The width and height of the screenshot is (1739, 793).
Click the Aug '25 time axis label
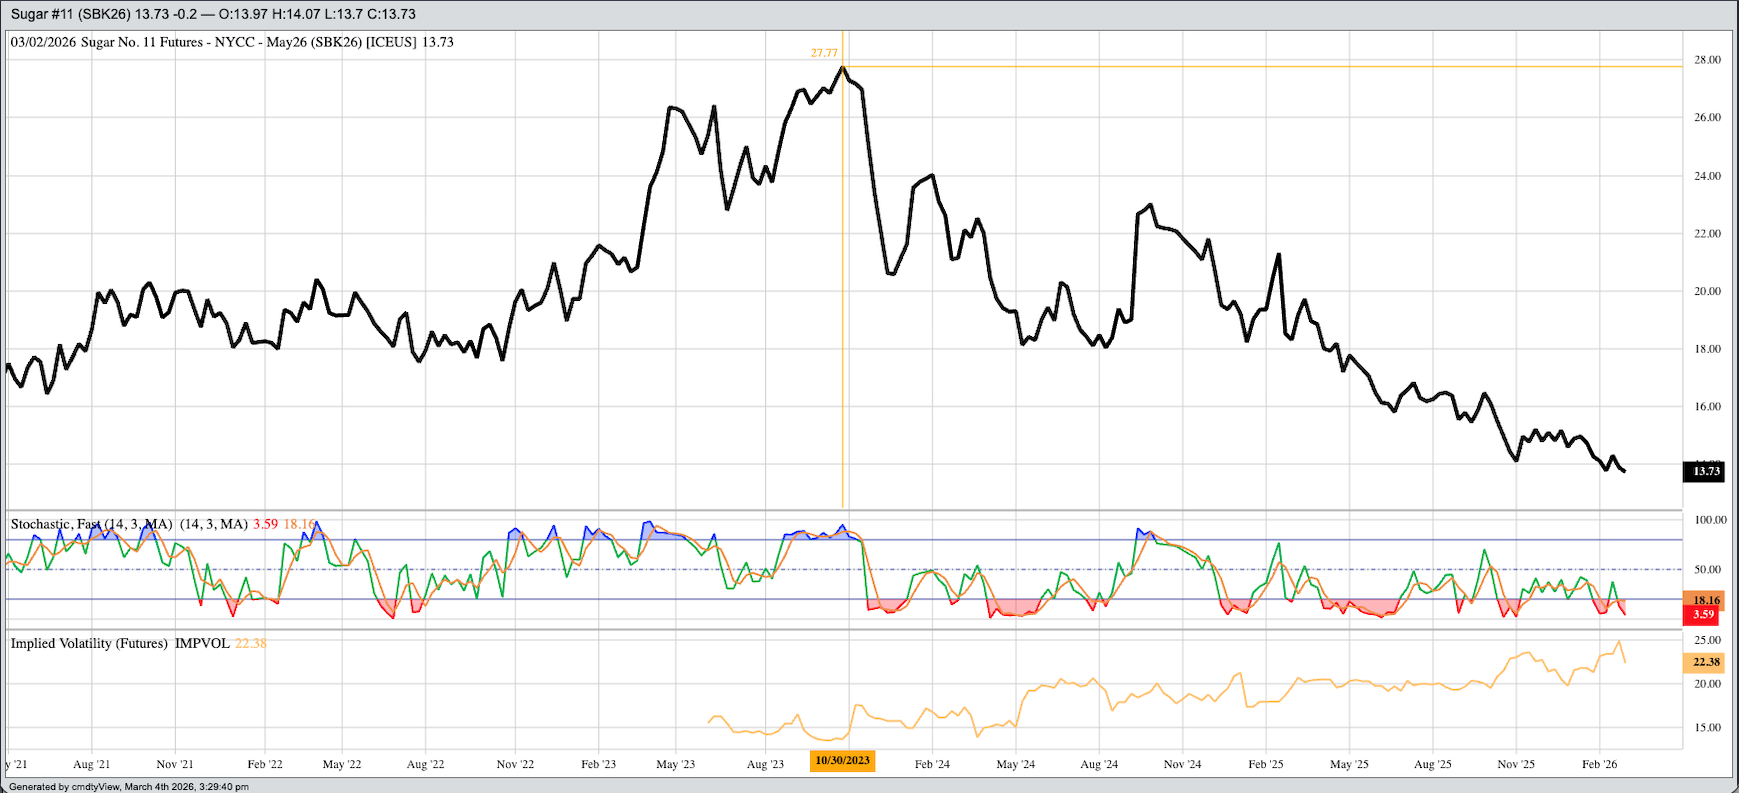1432,764
